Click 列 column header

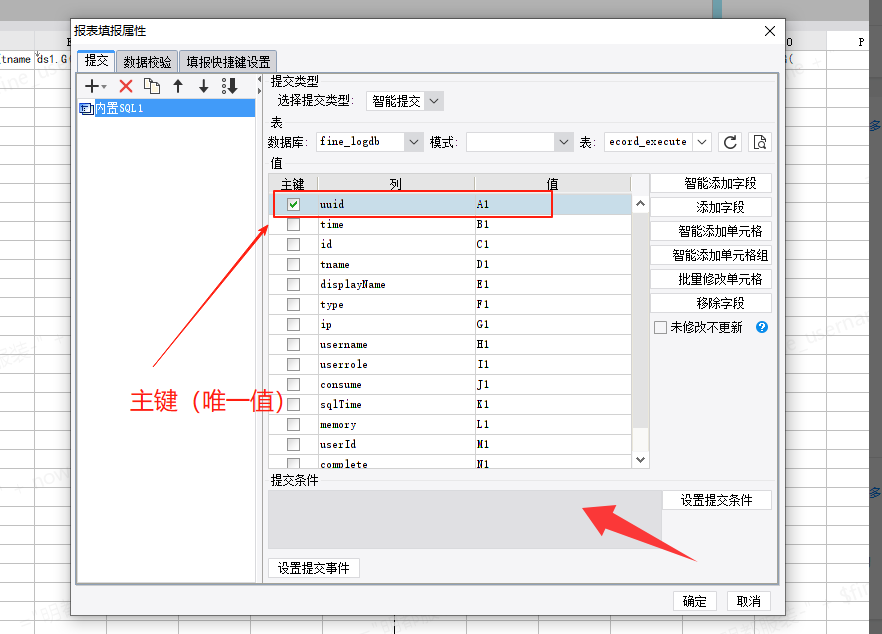(396, 184)
